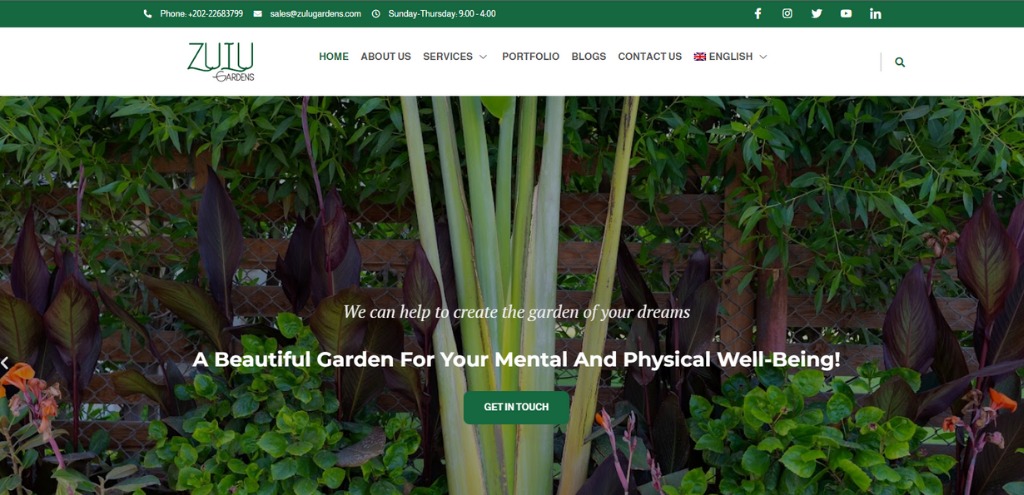Open the About Us page
This screenshot has width=1024, height=495.
[386, 57]
